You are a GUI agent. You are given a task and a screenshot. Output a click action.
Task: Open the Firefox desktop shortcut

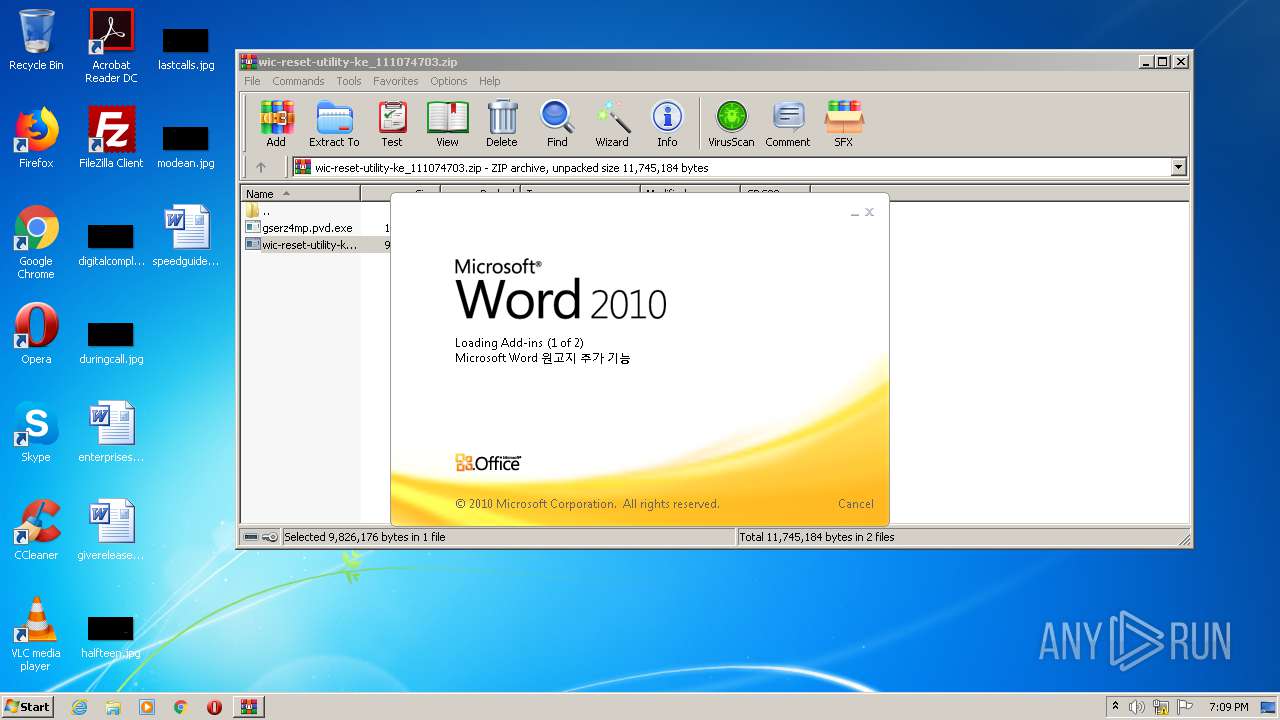pos(36,138)
